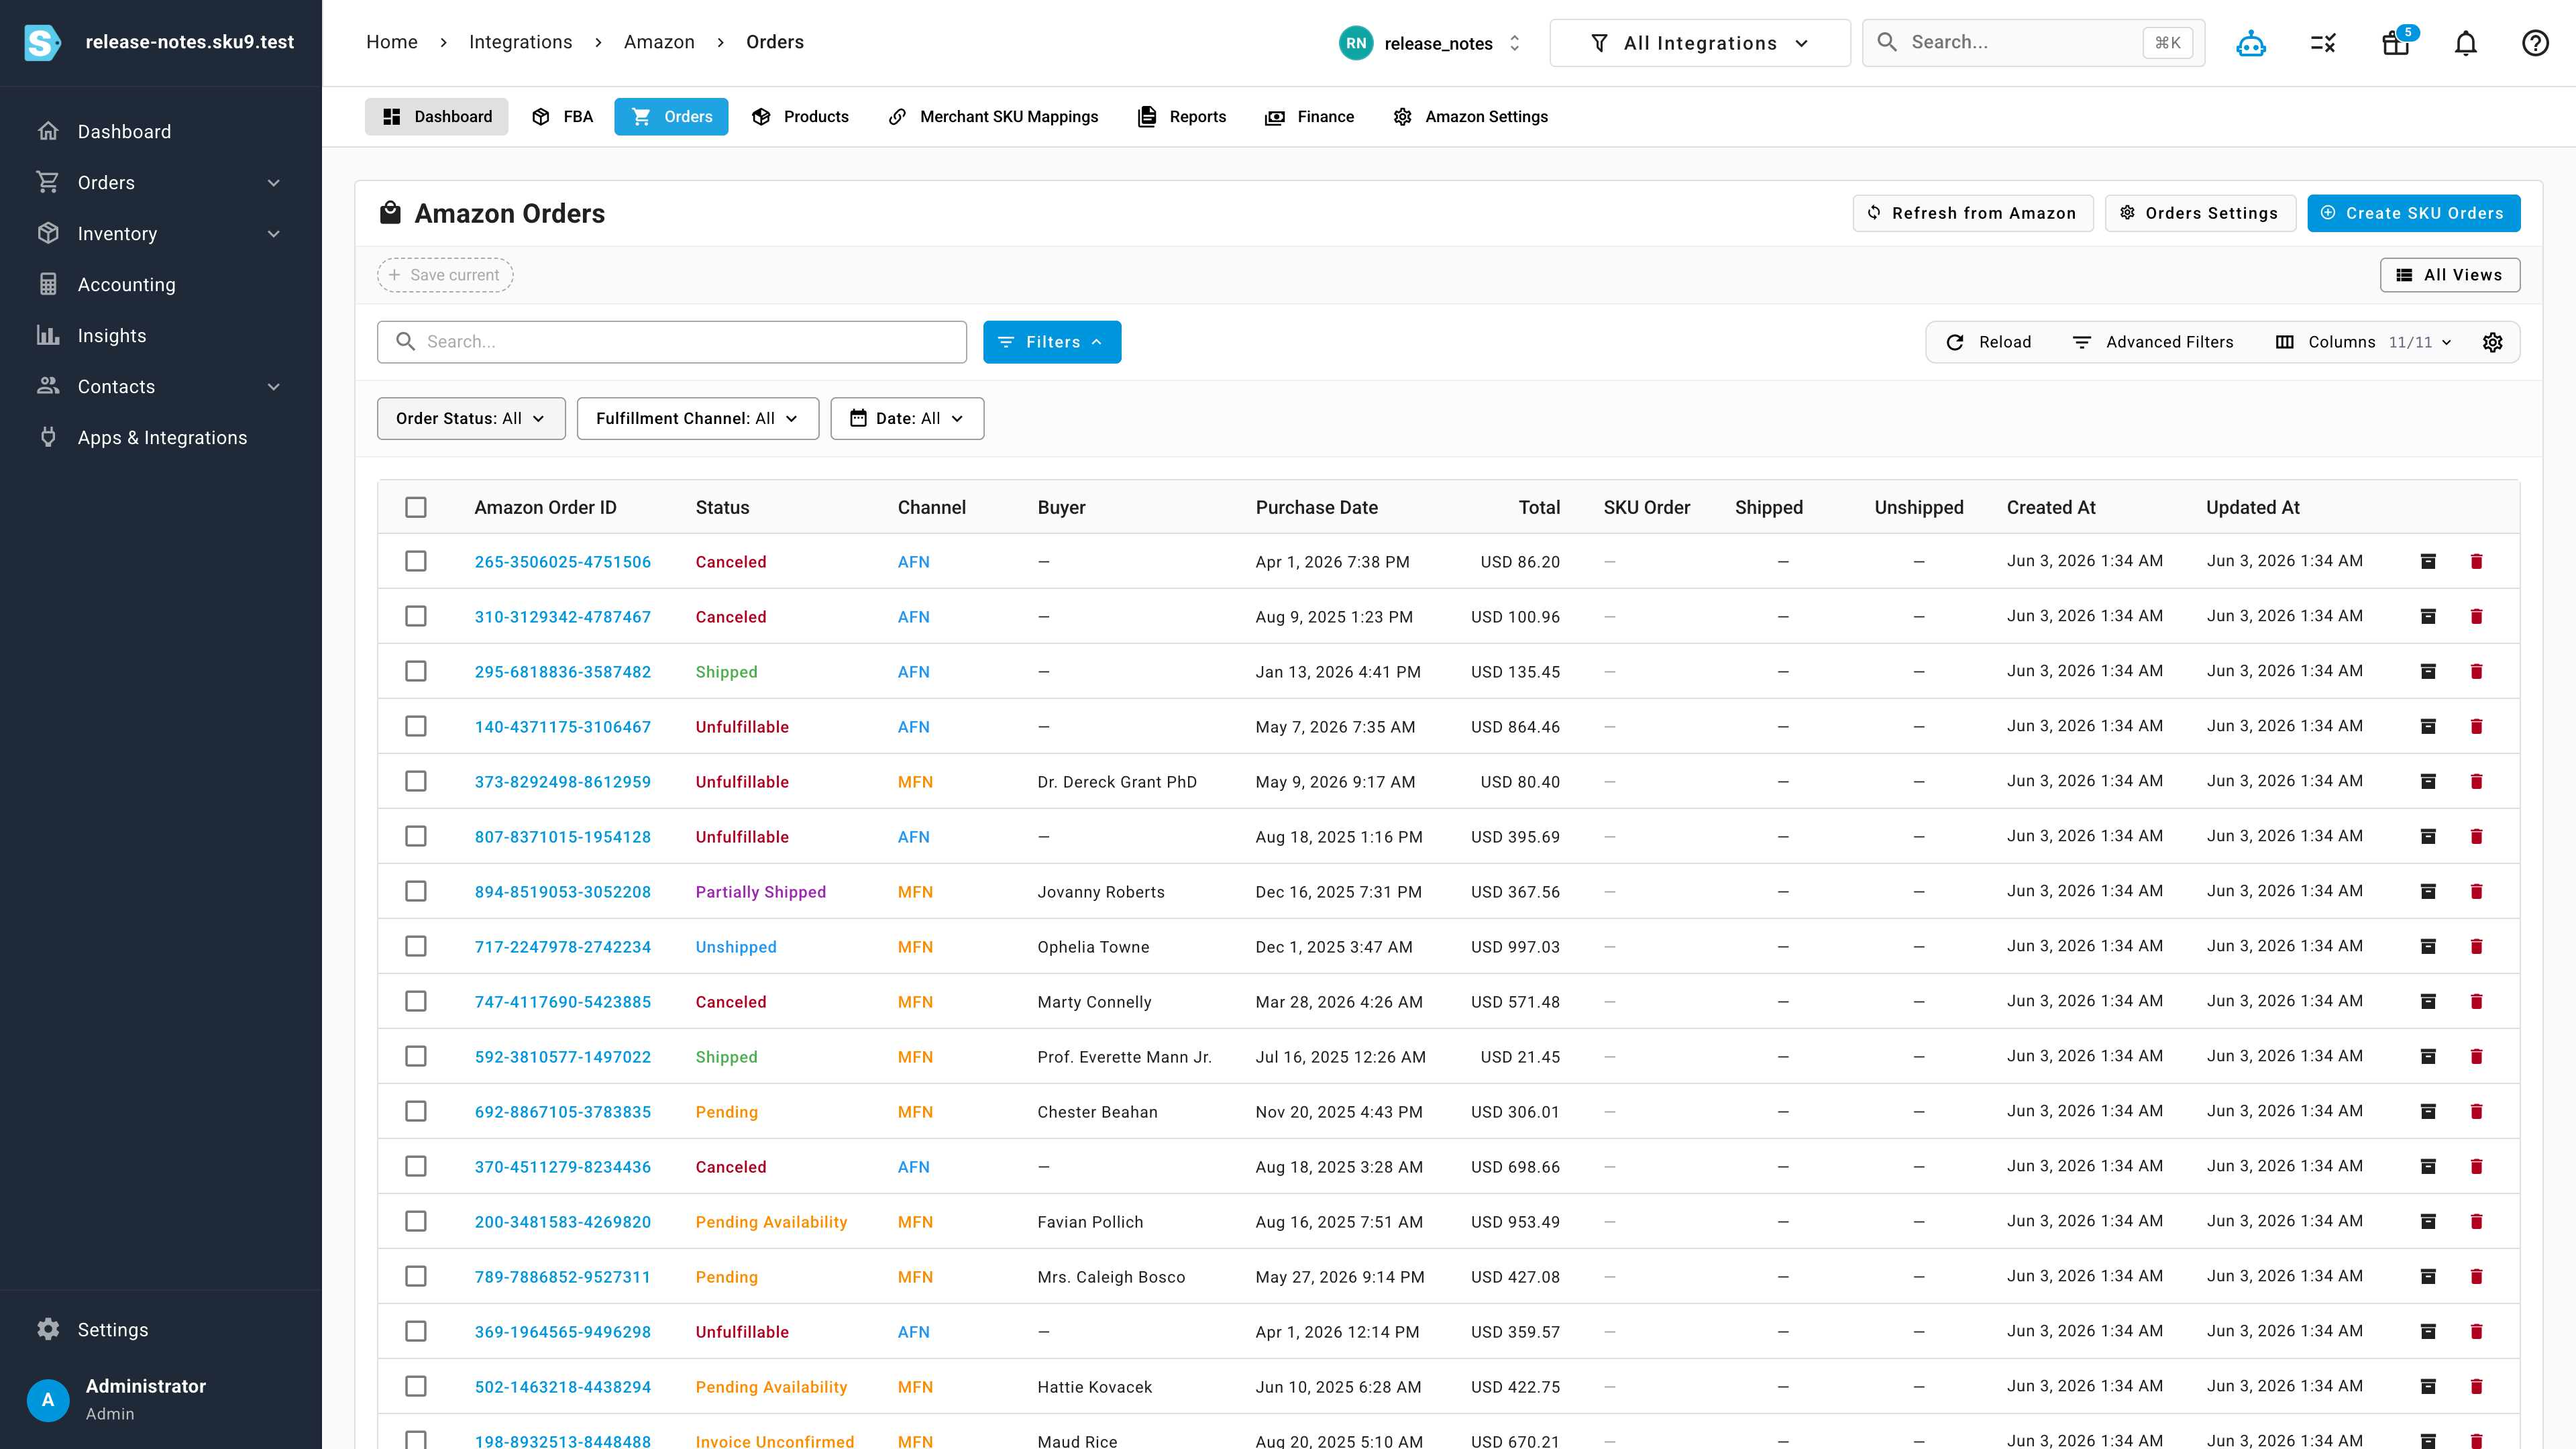Switch release_notes account selector

1431,43
